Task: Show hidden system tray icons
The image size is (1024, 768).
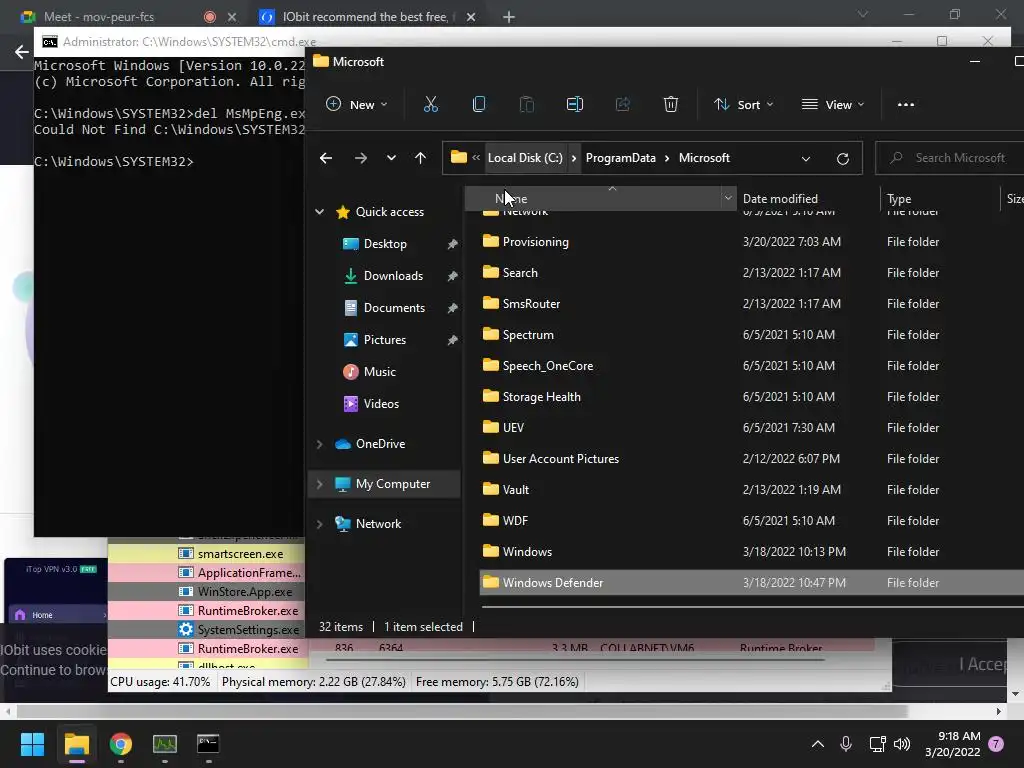Action: 818,744
